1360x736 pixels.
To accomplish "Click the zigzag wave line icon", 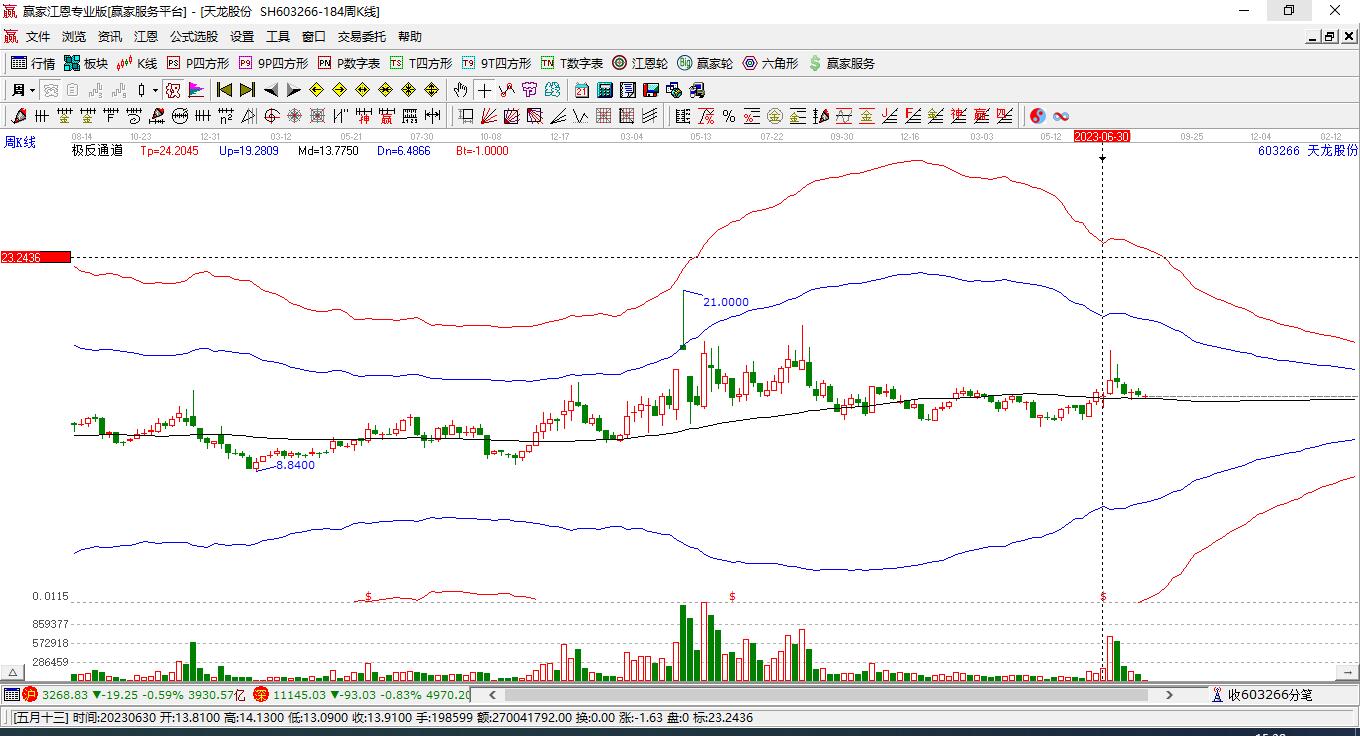I will point(507,90).
